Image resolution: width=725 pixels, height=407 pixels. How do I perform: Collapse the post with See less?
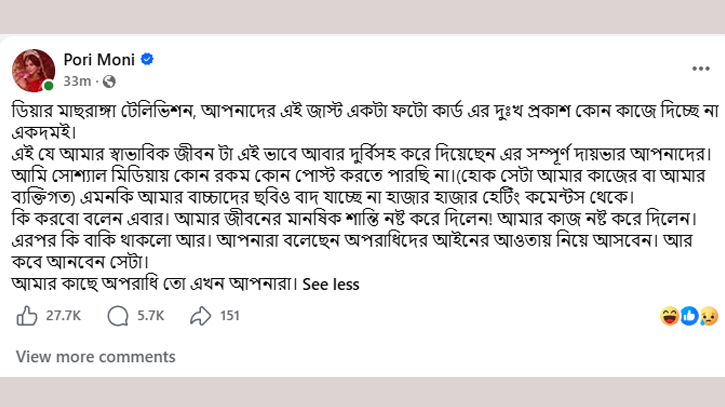point(331,284)
